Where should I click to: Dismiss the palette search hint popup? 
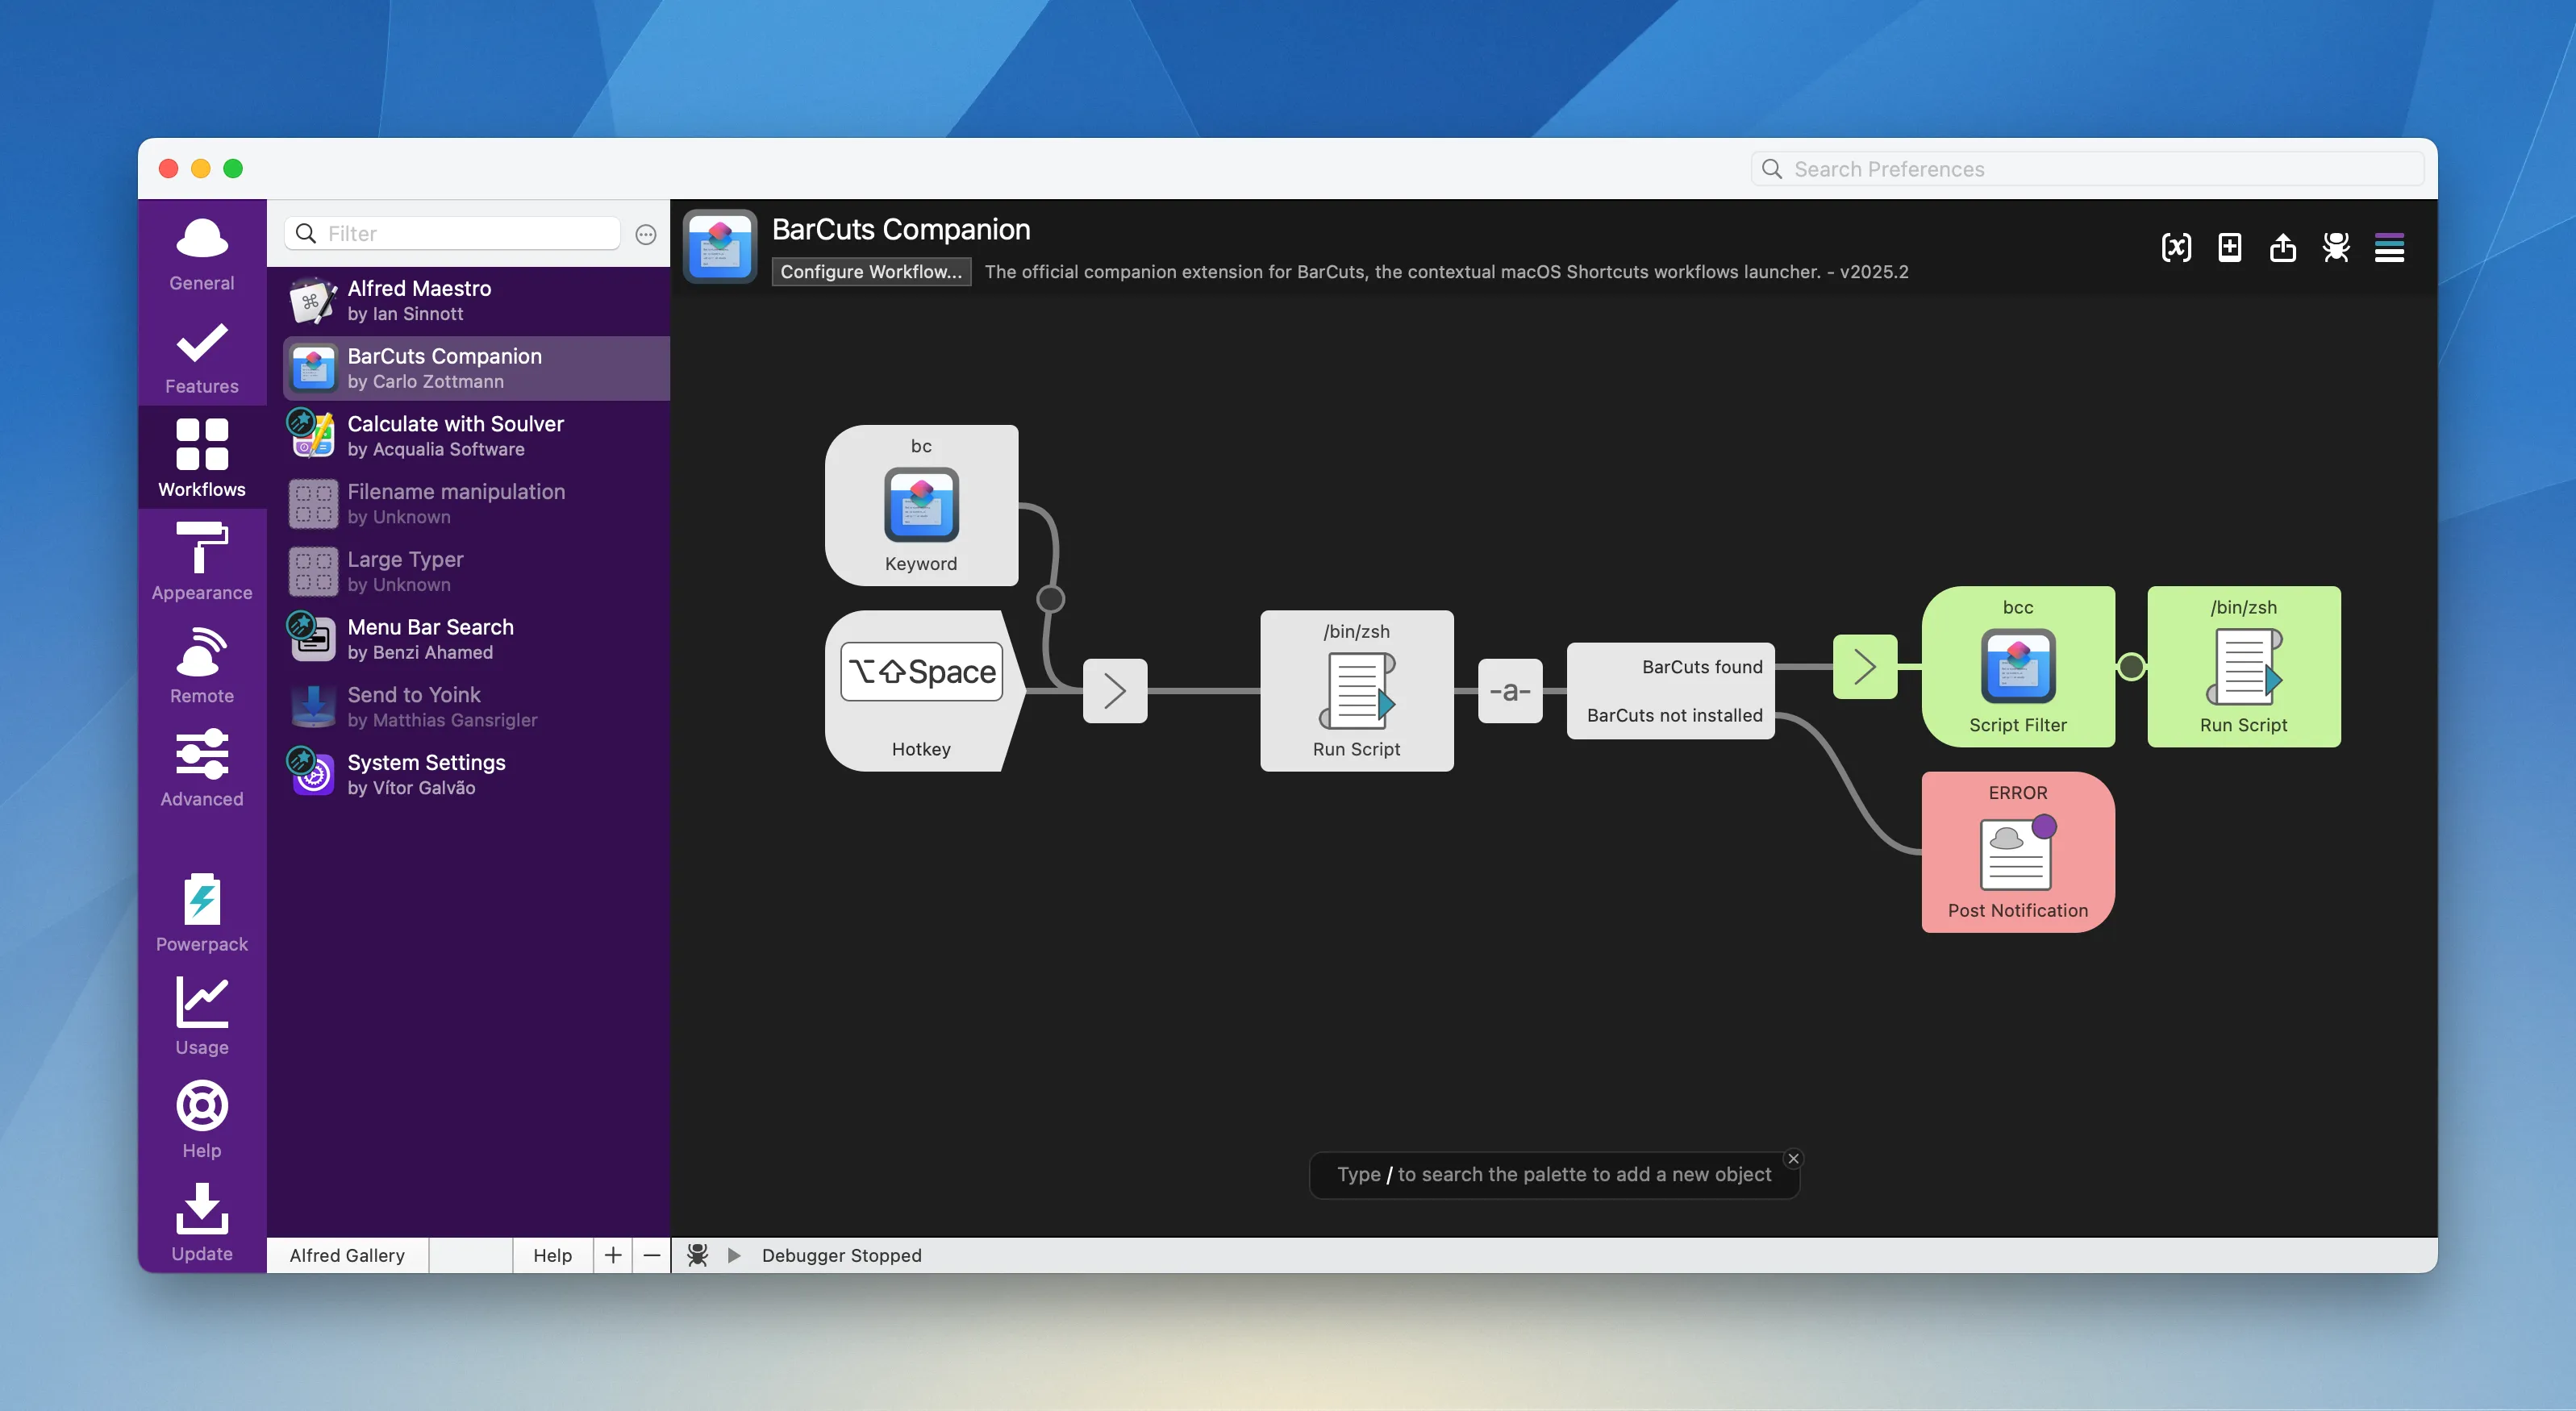[1793, 1158]
